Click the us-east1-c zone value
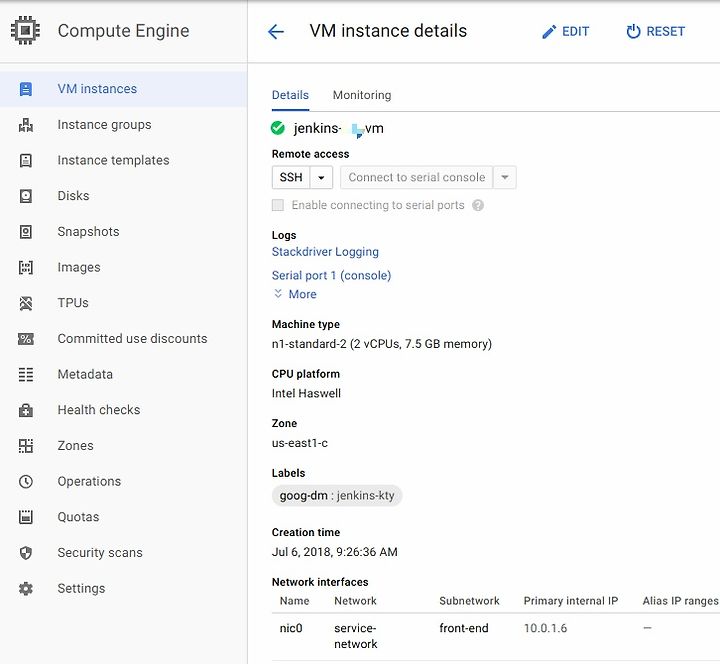This screenshot has height=664, width=720. [300, 443]
